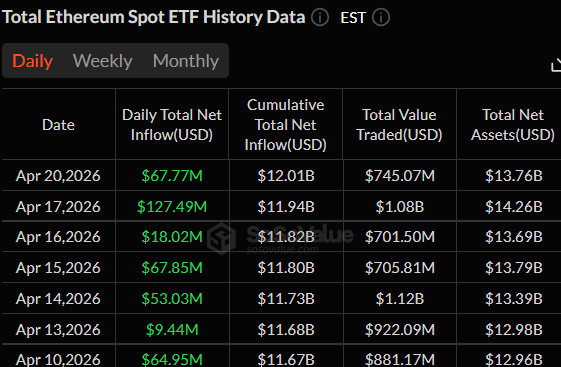Click the $127.49M daily inflow value
The image size is (561, 367).
(172, 206)
